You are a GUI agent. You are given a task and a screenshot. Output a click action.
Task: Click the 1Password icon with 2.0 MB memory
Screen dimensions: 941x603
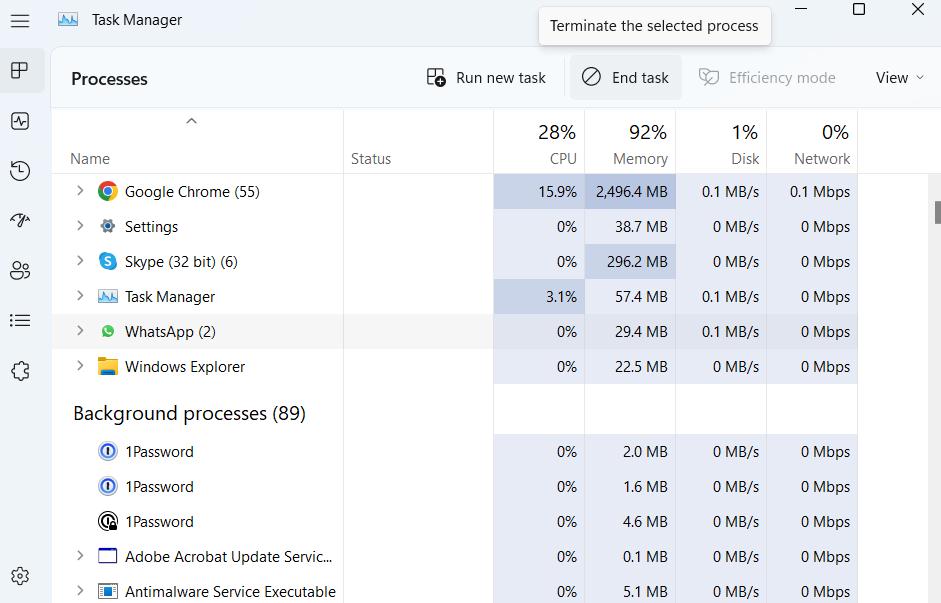click(107, 451)
